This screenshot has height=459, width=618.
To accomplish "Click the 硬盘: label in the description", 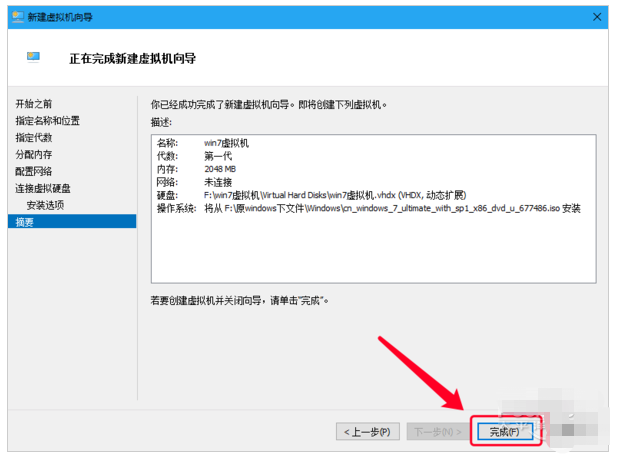I will 168,195.
